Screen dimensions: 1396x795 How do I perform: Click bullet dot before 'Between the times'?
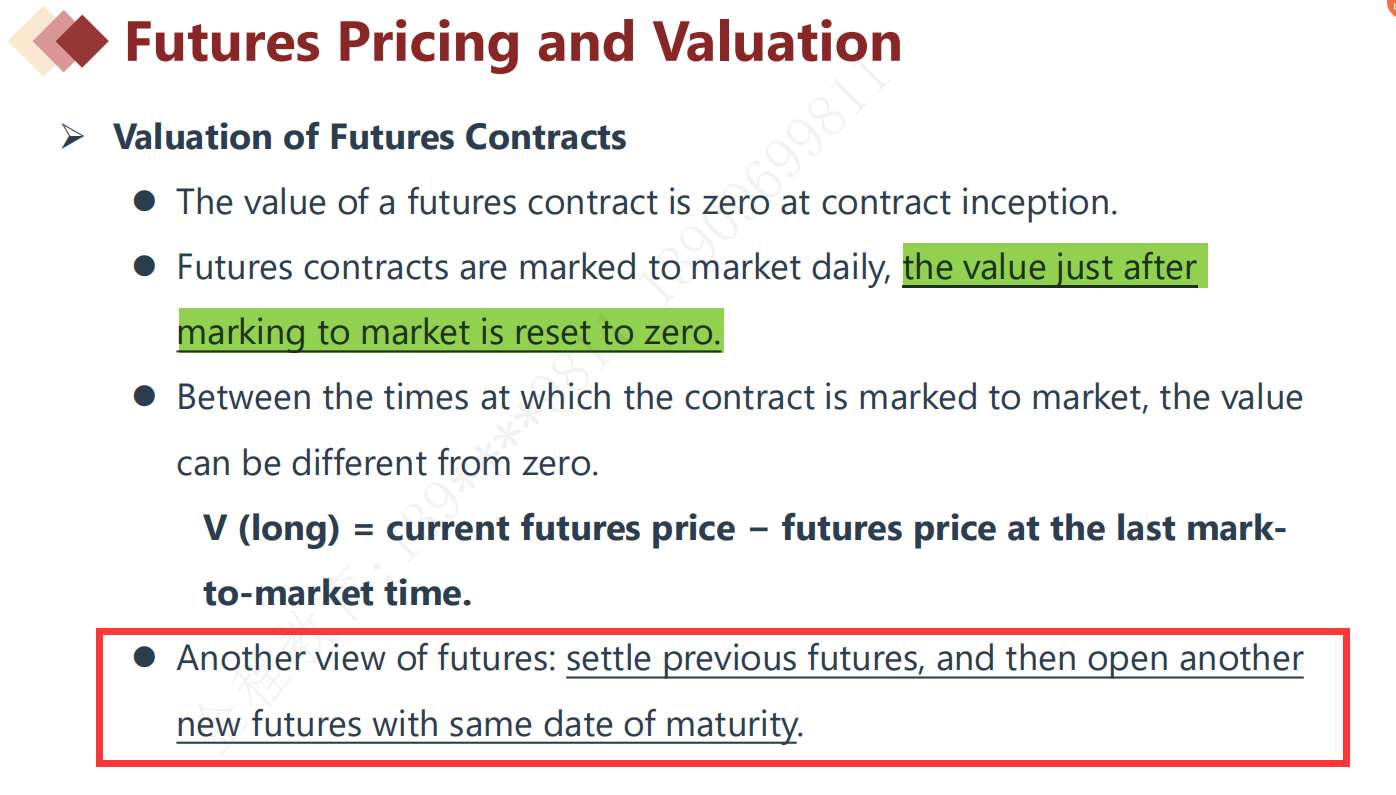coord(145,397)
